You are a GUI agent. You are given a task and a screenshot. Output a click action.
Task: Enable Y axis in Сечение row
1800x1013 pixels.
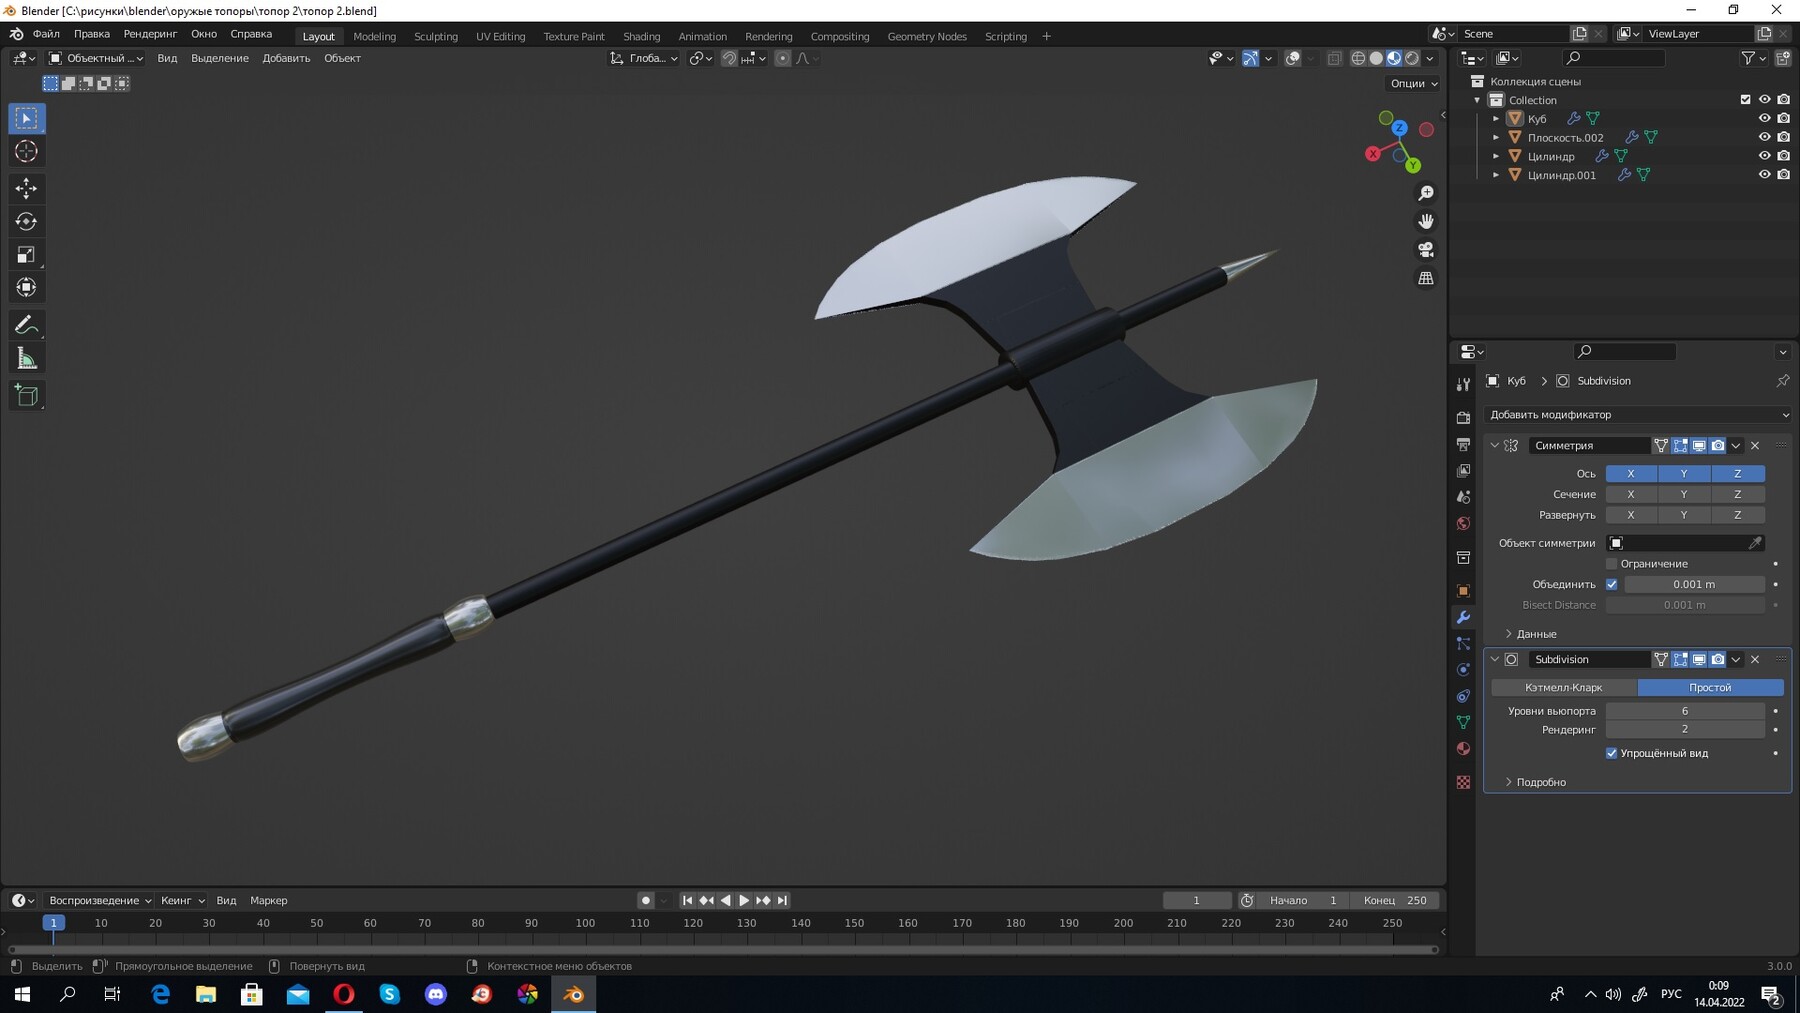point(1684,494)
